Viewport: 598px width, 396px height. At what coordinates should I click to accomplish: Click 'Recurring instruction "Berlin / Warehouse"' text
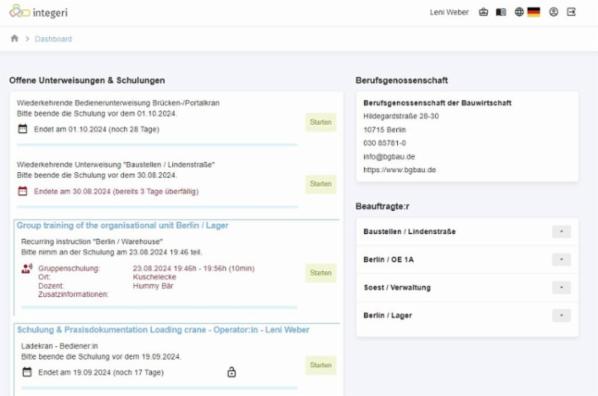pyautogui.click(x=92, y=242)
